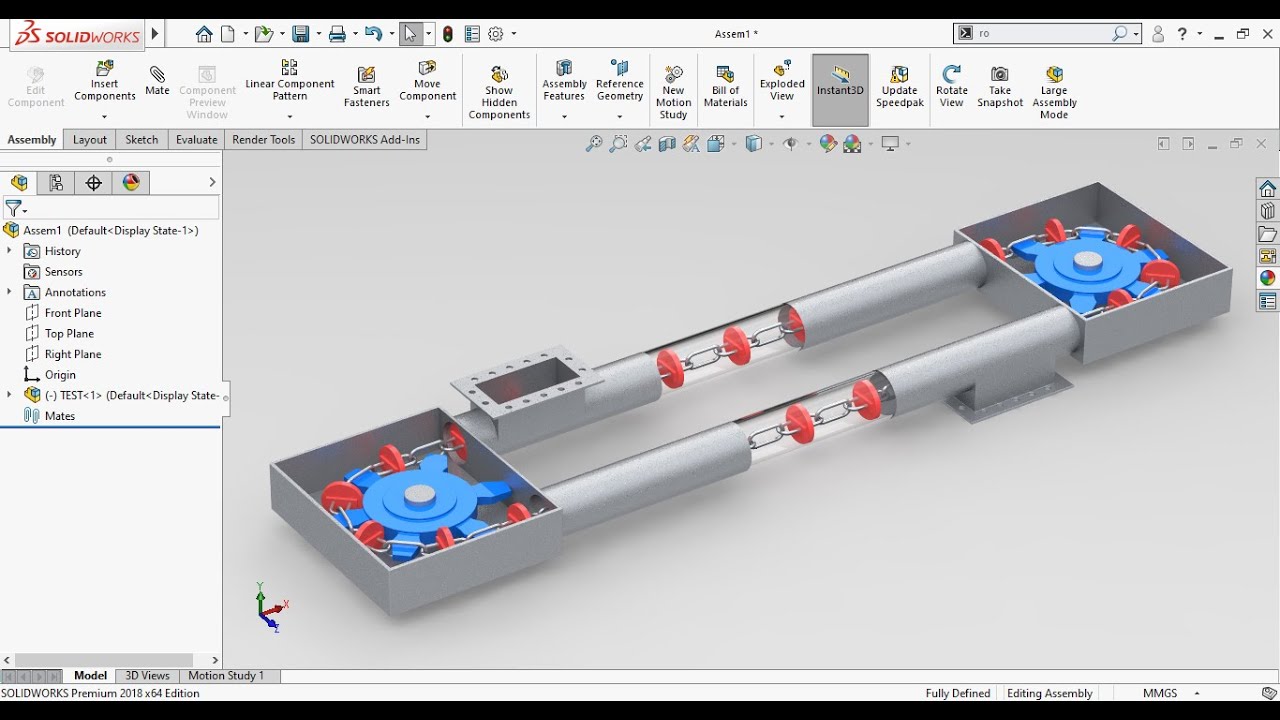Click the Zoom to Area icon

618,144
